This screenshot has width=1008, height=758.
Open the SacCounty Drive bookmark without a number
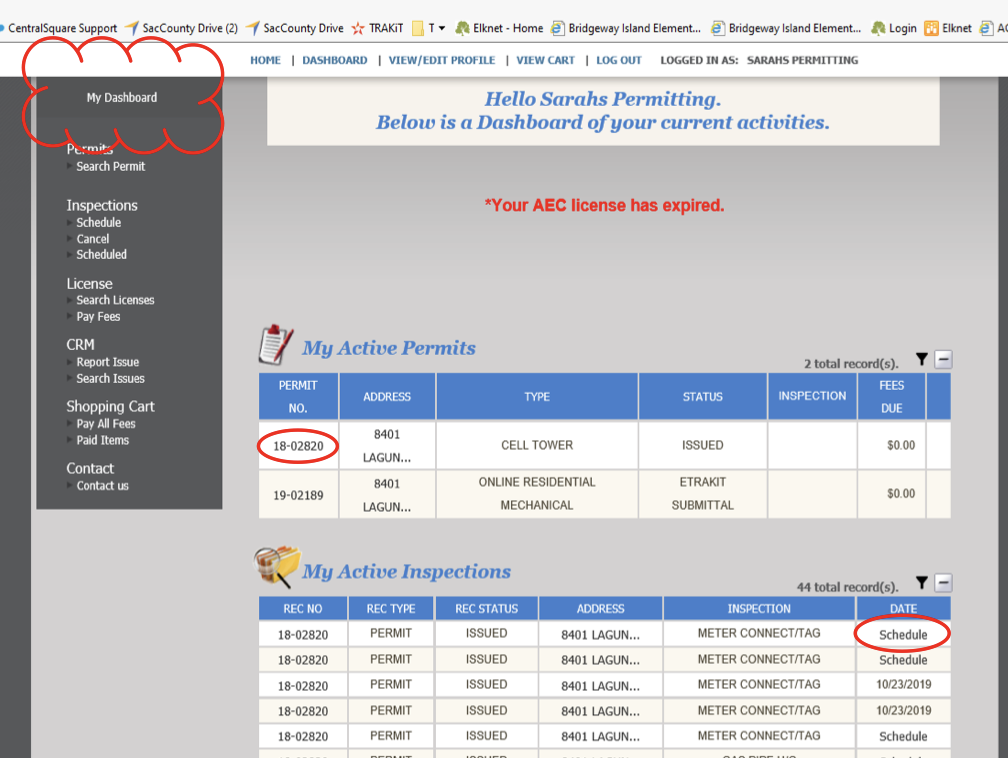(x=295, y=28)
